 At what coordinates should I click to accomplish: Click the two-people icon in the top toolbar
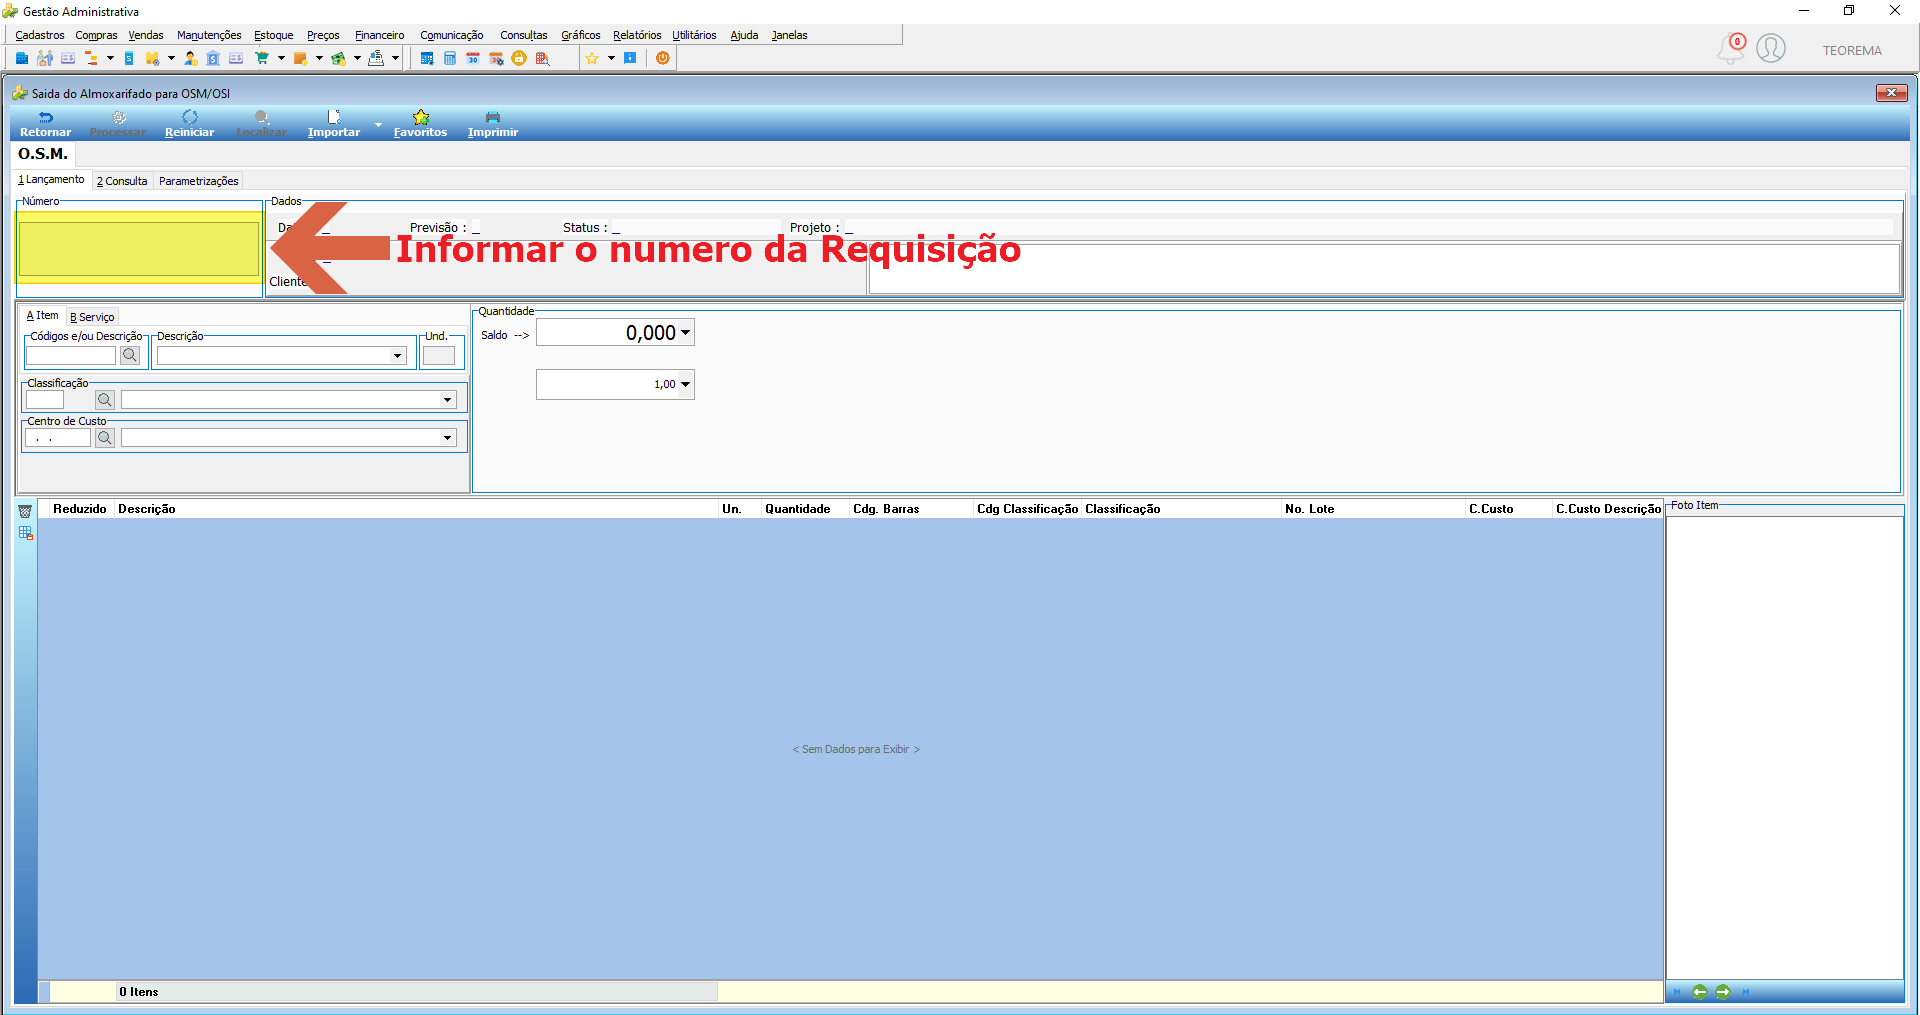[45, 58]
